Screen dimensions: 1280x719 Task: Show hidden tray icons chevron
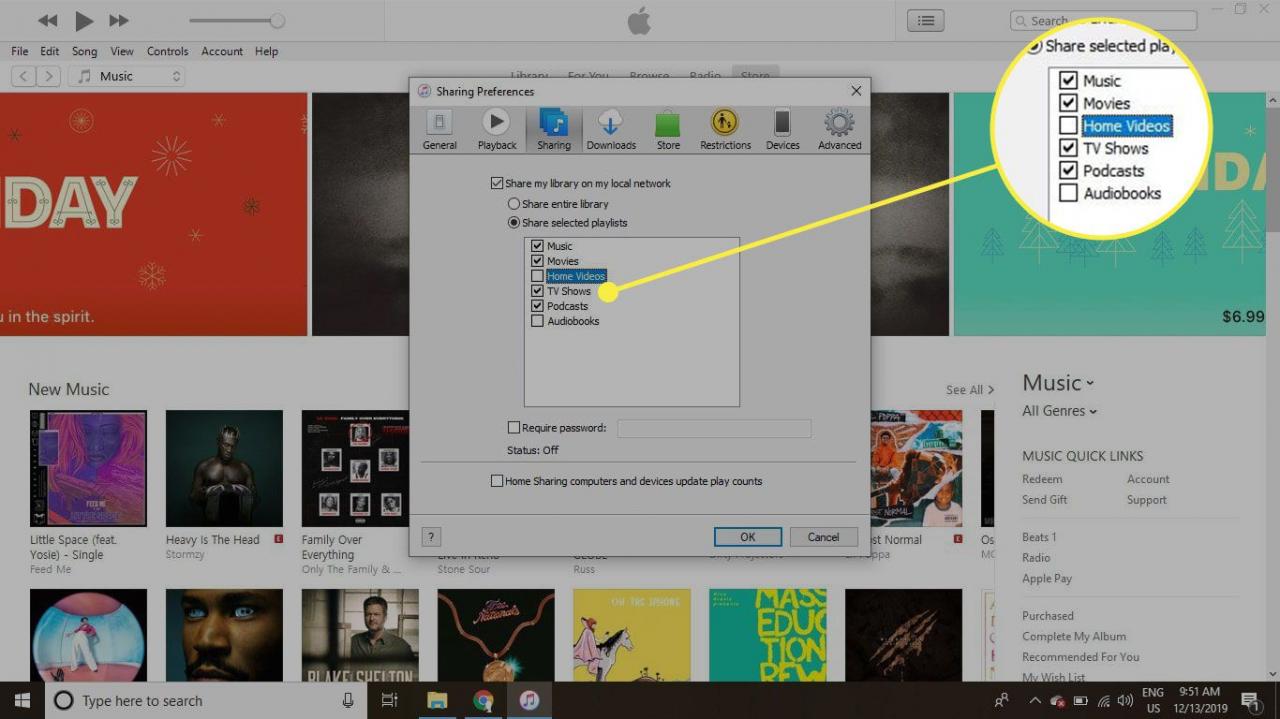(x=1035, y=700)
